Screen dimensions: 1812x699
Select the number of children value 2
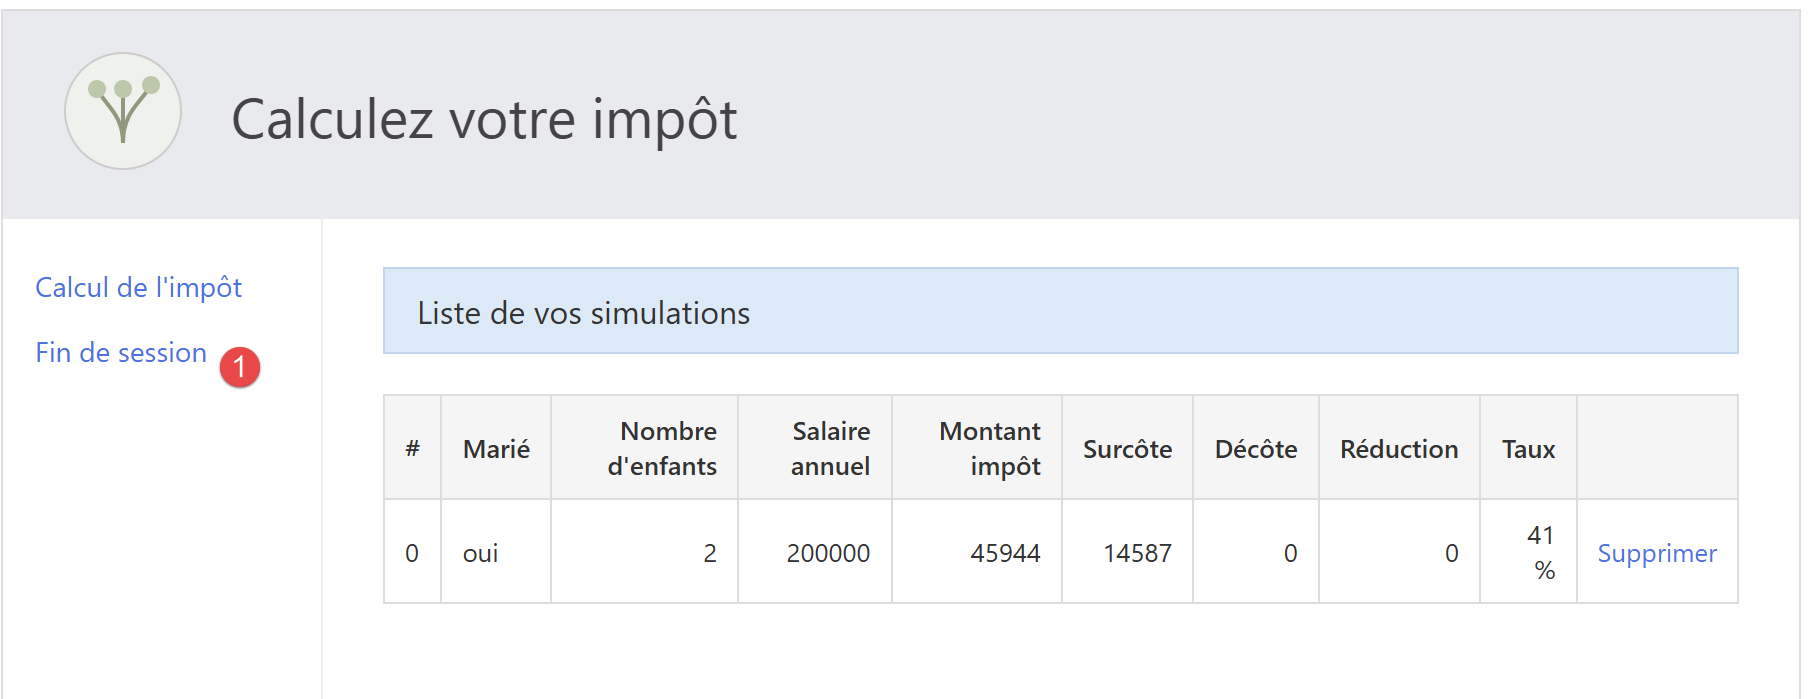(710, 553)
